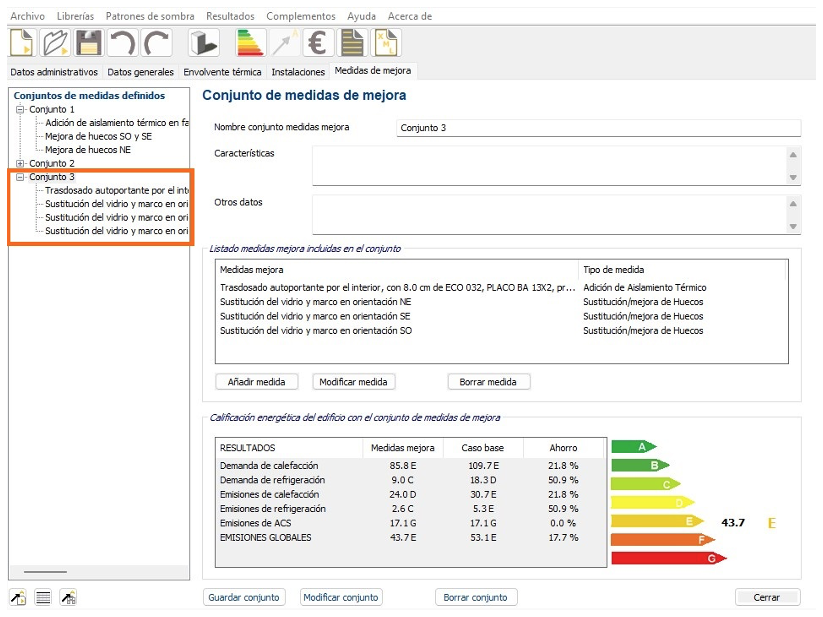Open the Resultados menu

click(230, 16)
